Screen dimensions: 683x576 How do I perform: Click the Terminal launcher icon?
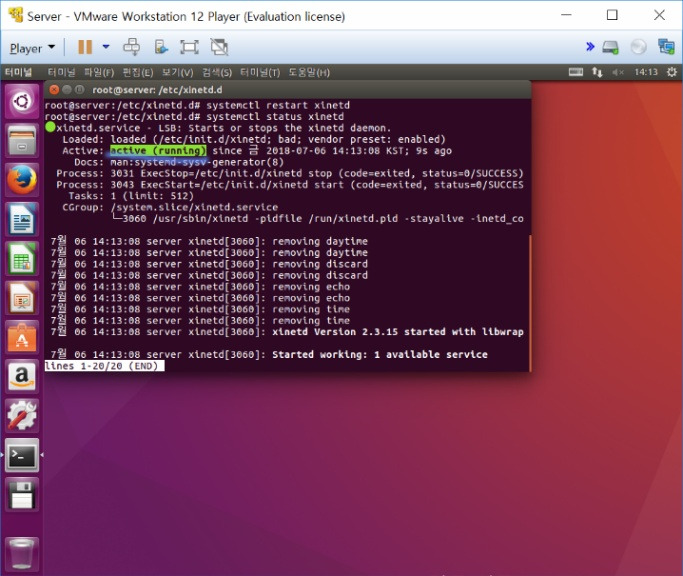coord(22,455)
